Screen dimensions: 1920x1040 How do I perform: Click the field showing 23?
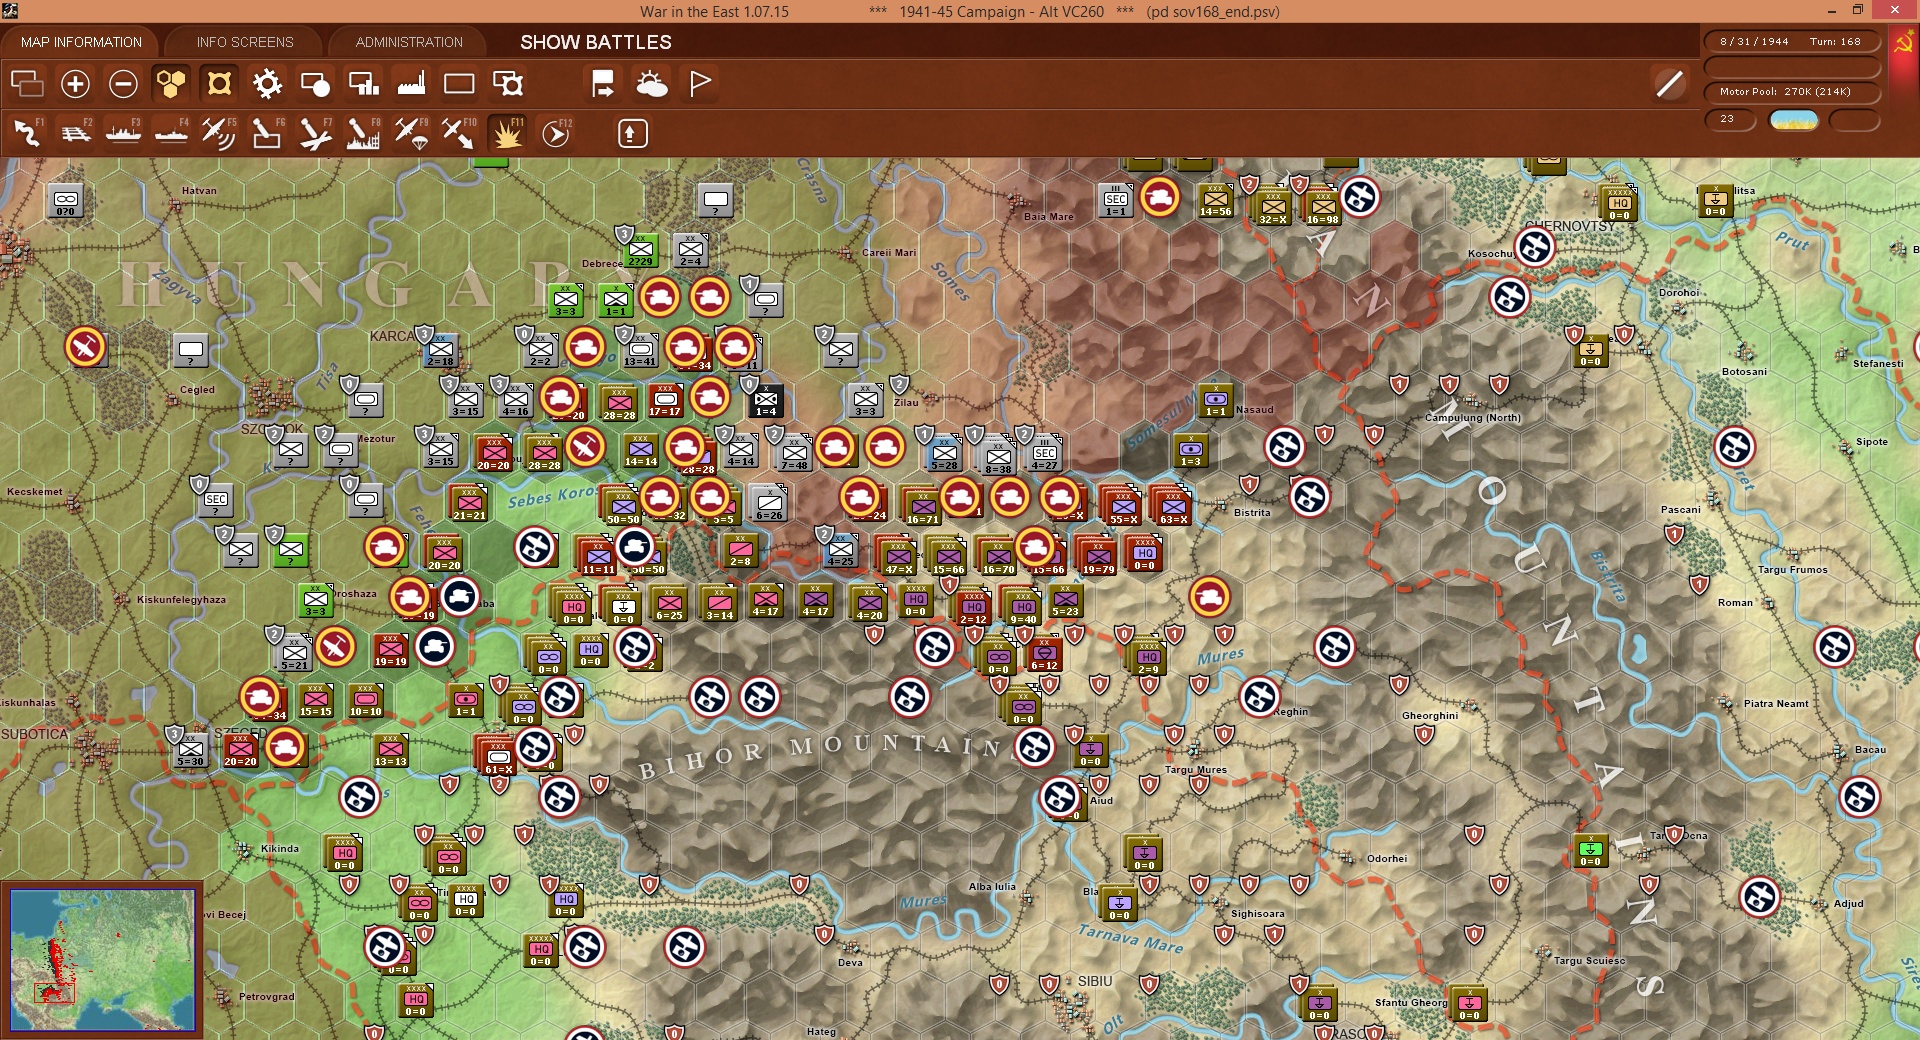[x=1731, y=119]
